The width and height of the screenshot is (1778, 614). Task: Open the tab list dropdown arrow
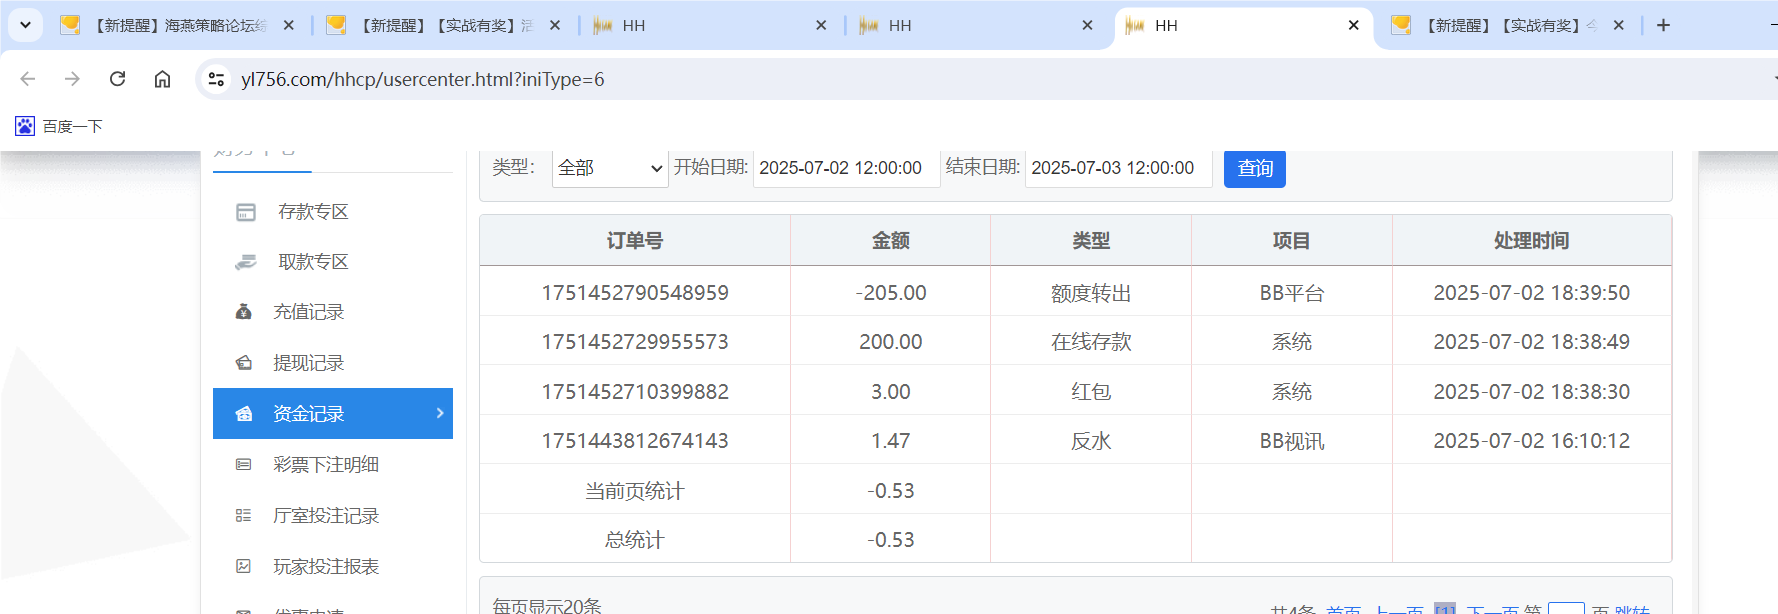[x=25, y=25]
